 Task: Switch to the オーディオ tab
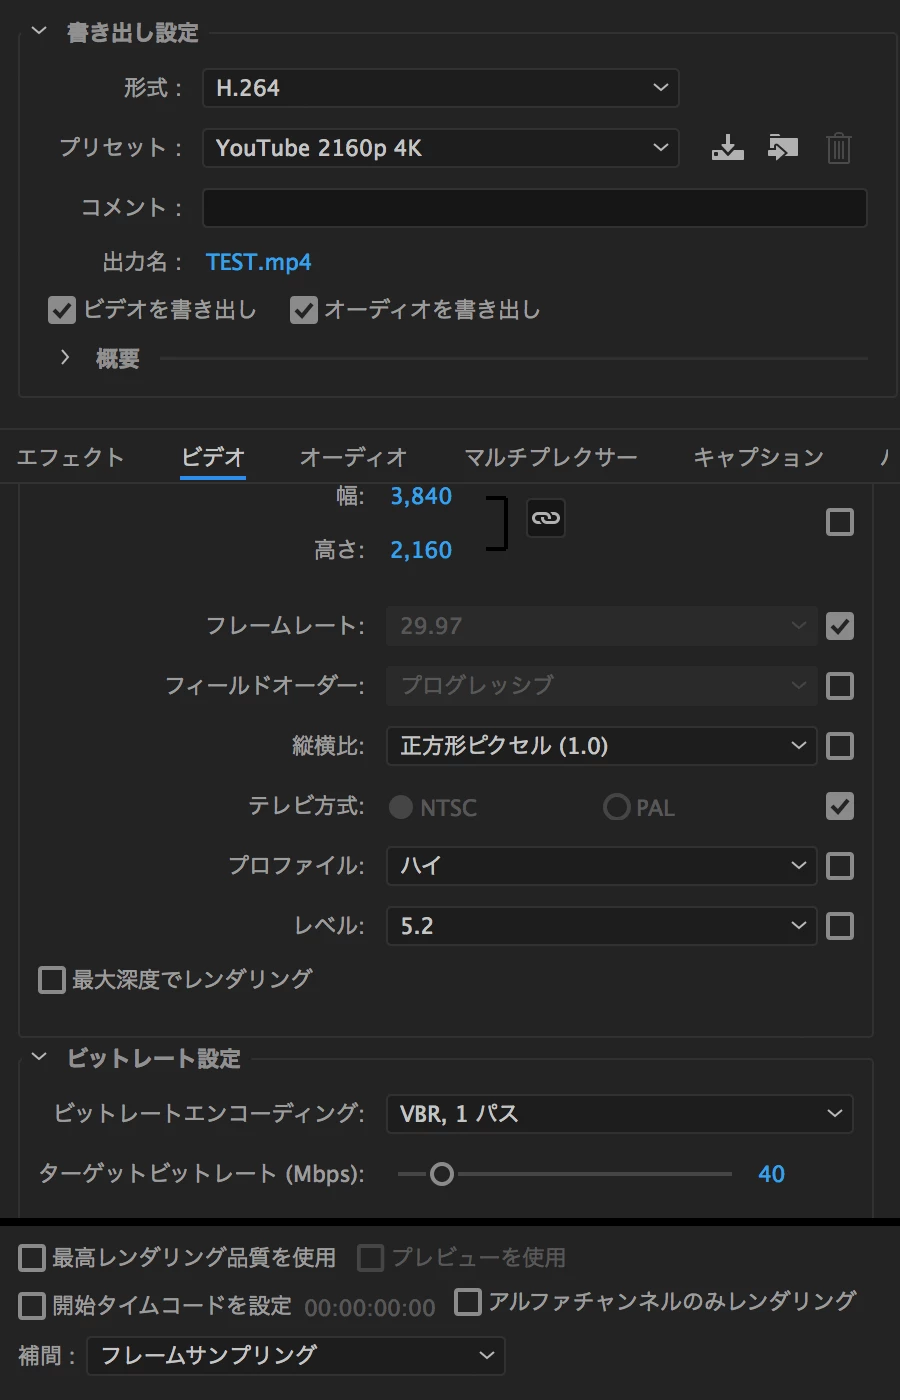pos(354,457)
